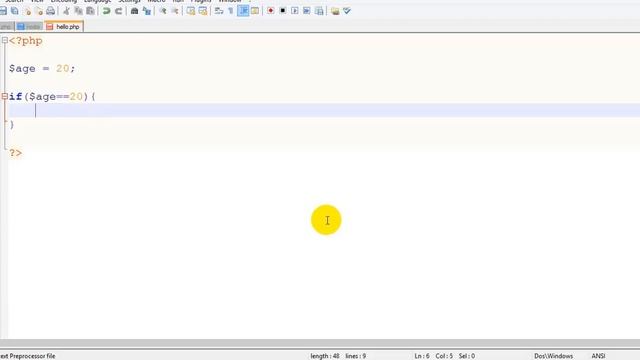Click the Save file toolbar icon

click(3, 11)
